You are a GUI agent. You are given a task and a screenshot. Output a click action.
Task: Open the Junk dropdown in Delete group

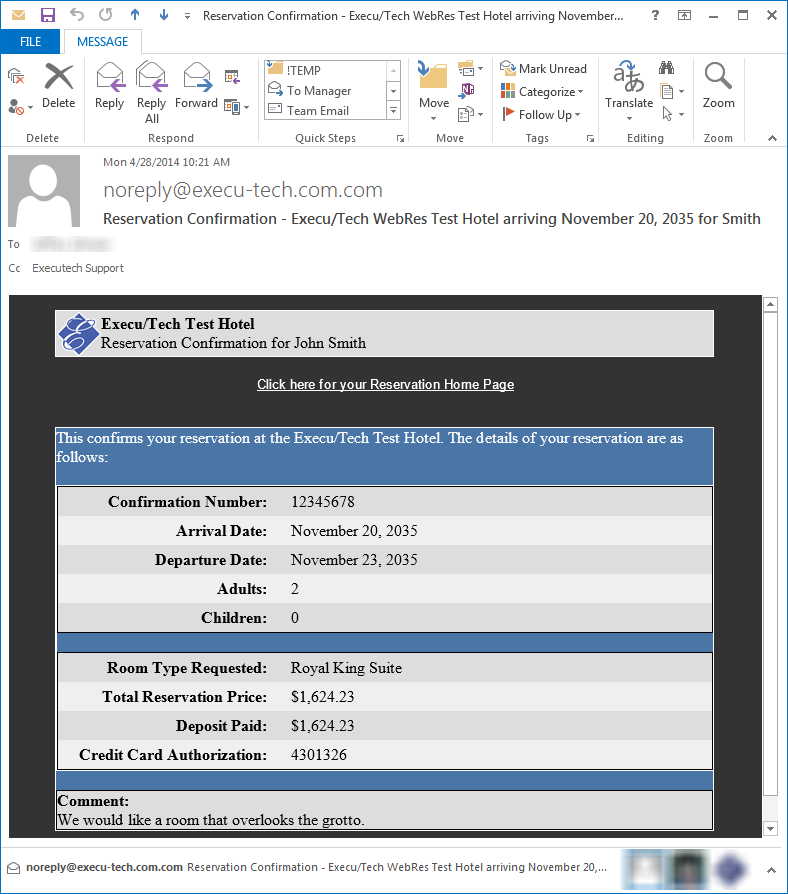pyautogui.click(x=21, y=107)
